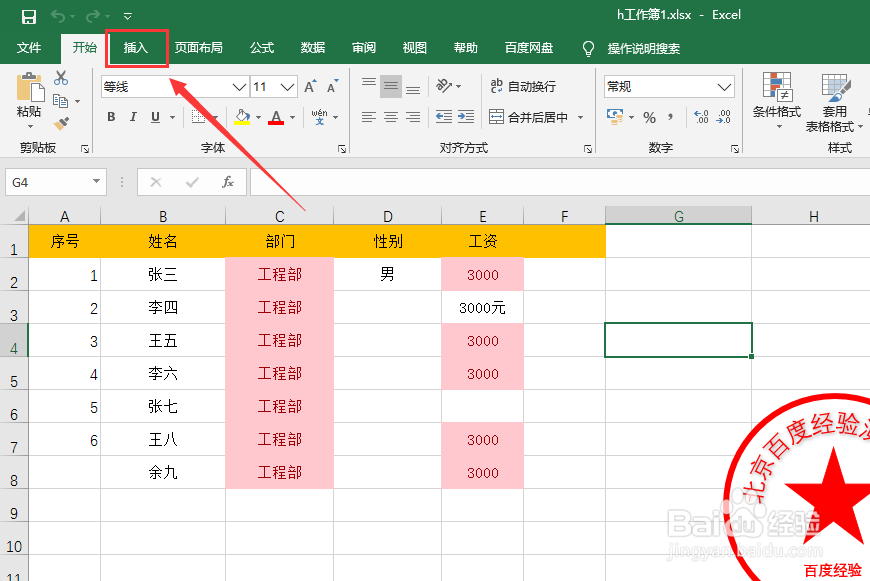Select the Format Painter brush
The height and width of the screenshot is (581, 870).
(x=63, y=124)
